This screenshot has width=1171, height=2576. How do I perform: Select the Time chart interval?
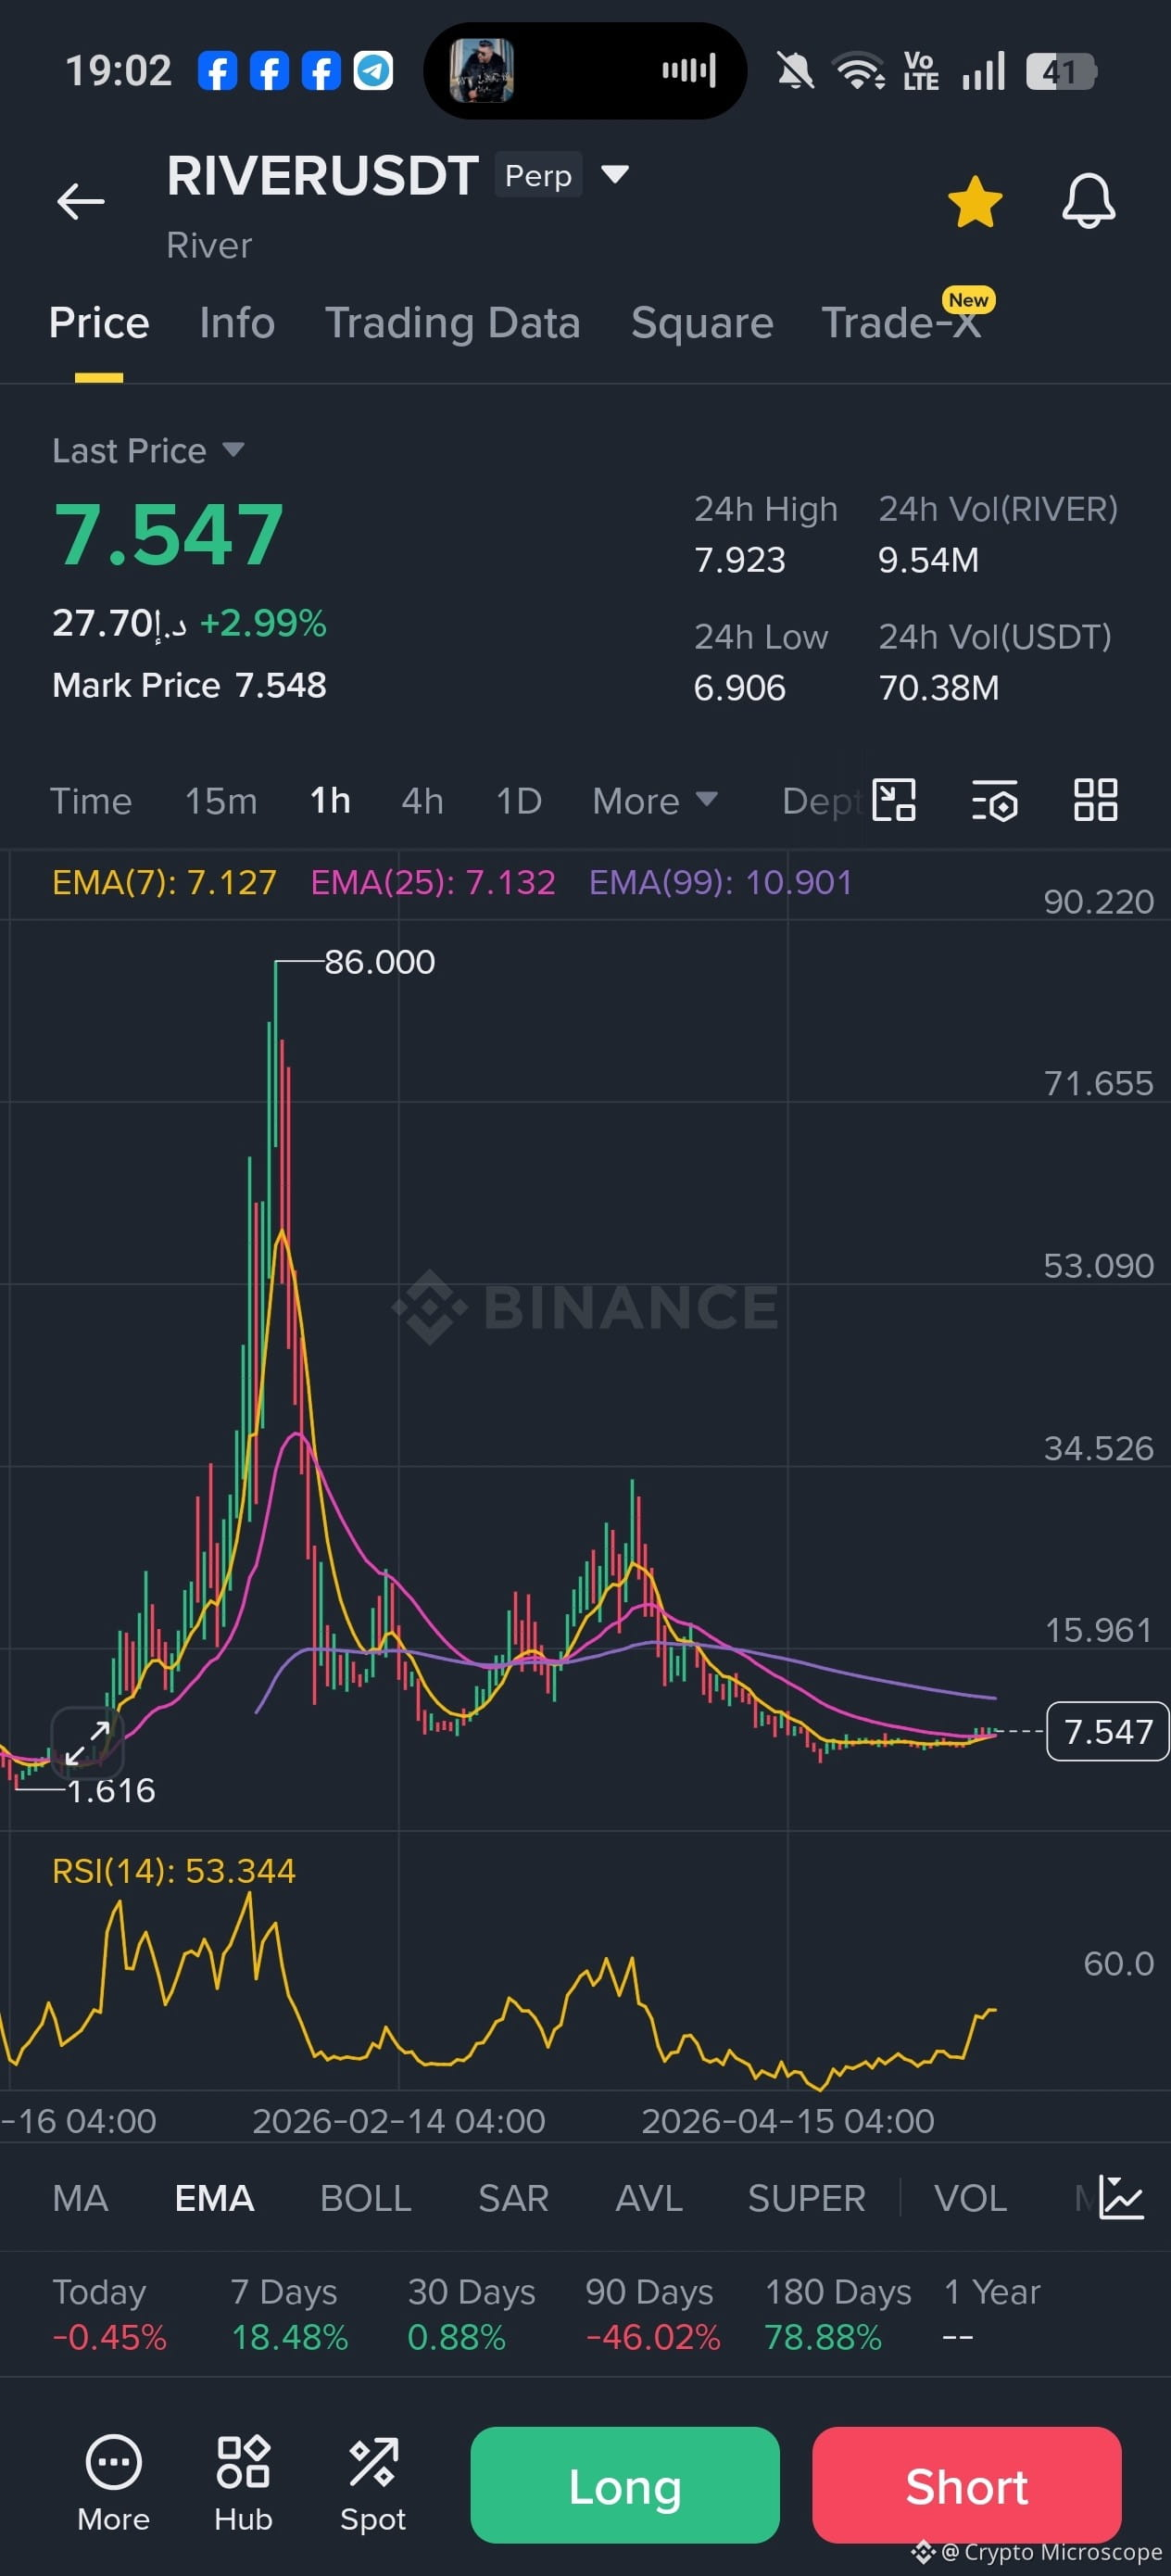91,801
